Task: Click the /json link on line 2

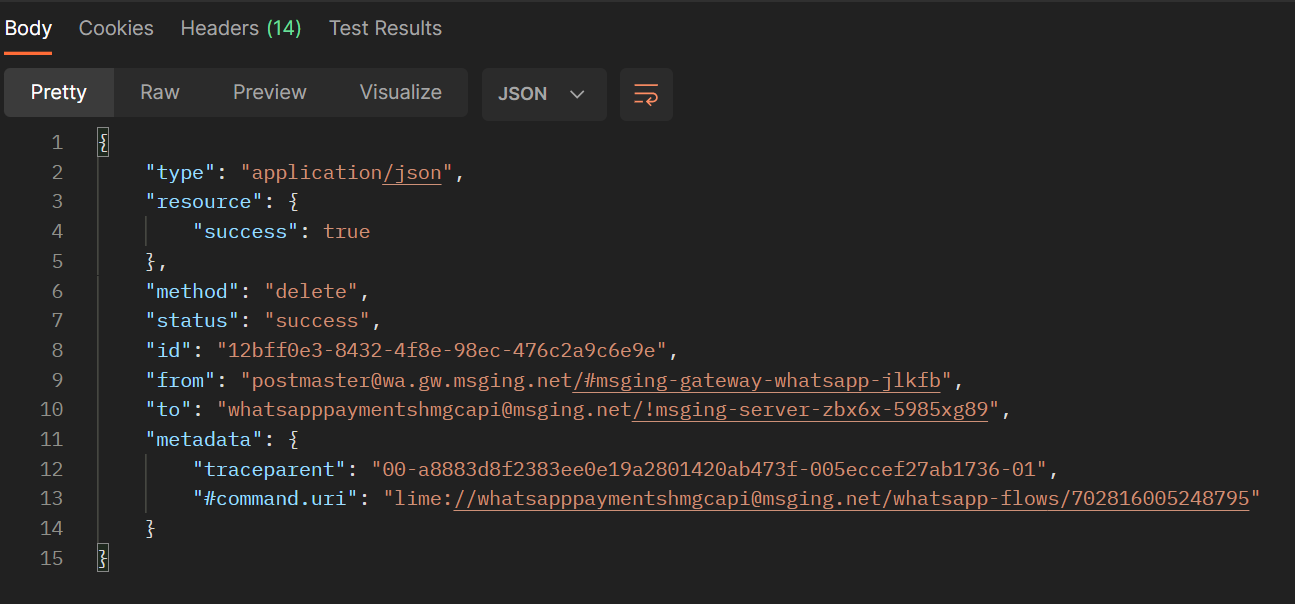Action: point(412,172)
